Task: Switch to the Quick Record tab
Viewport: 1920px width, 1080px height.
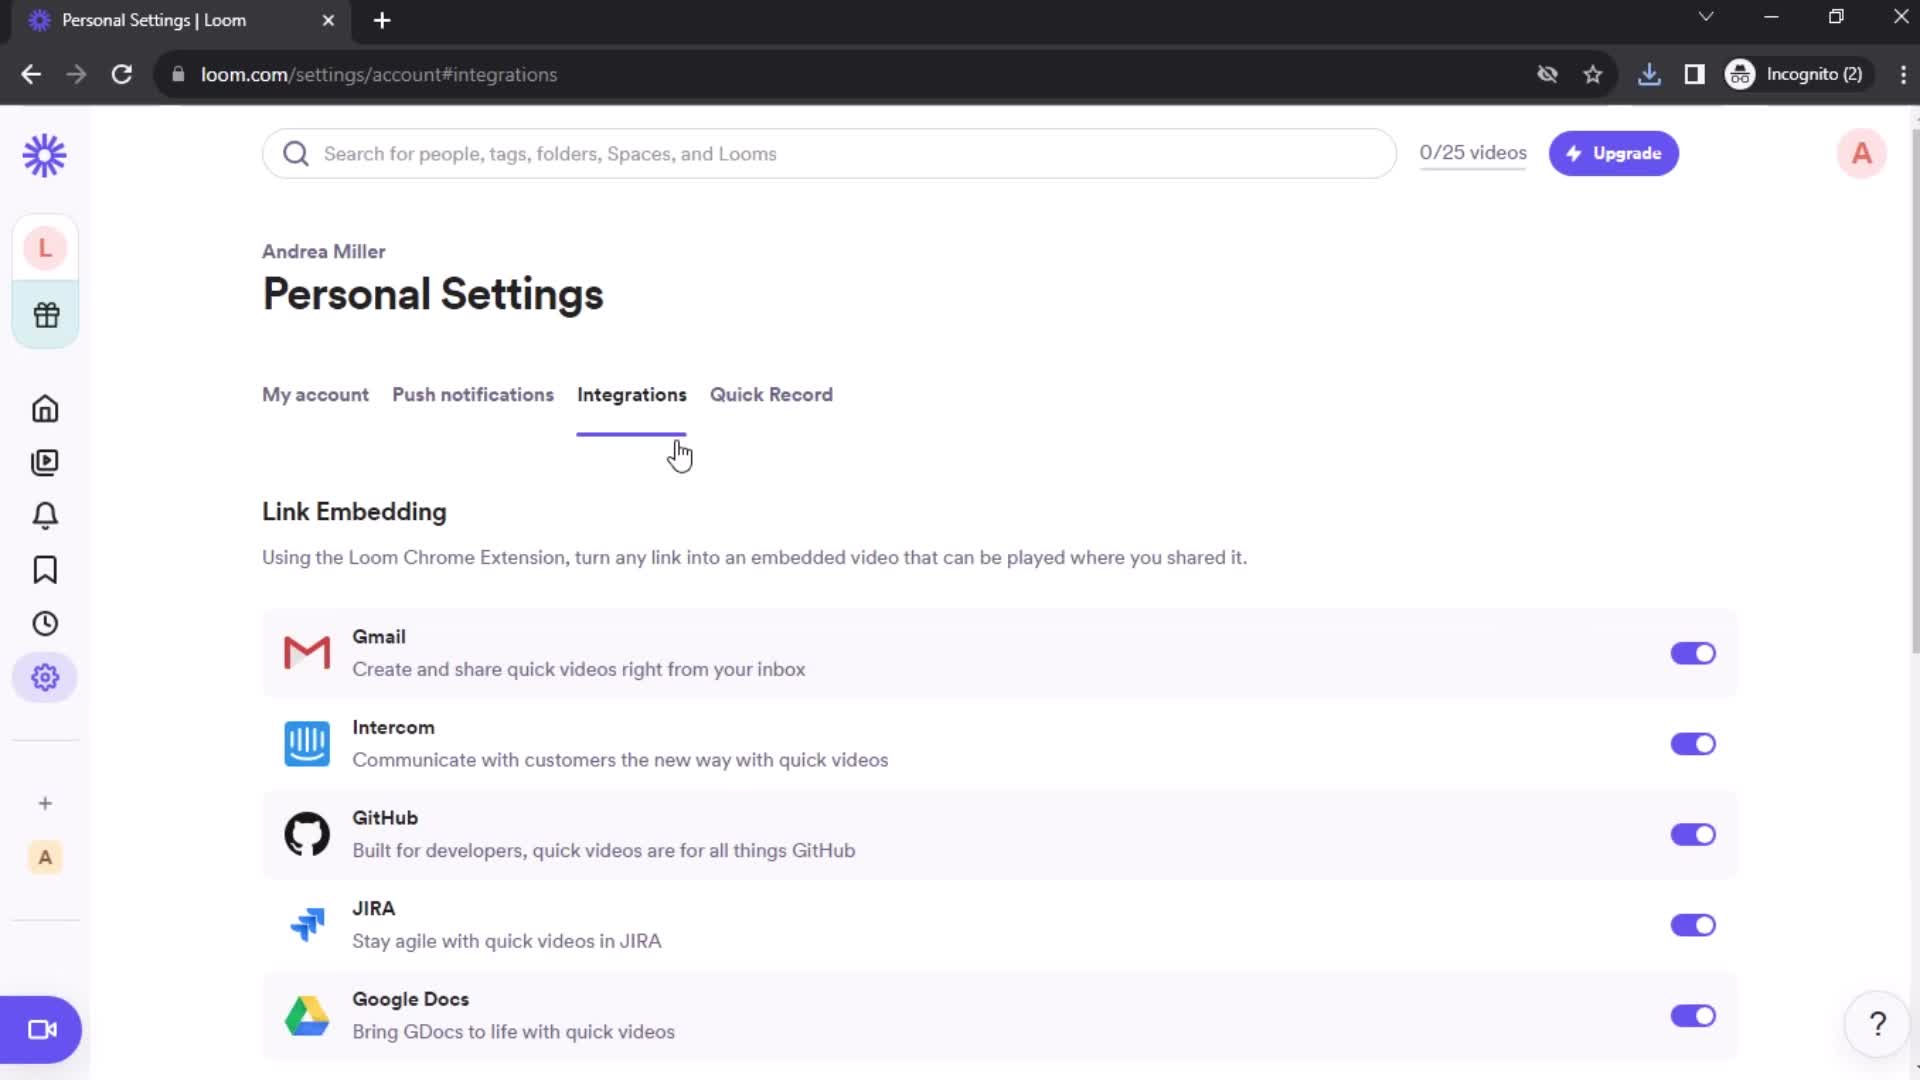Action: pos(771,395)
